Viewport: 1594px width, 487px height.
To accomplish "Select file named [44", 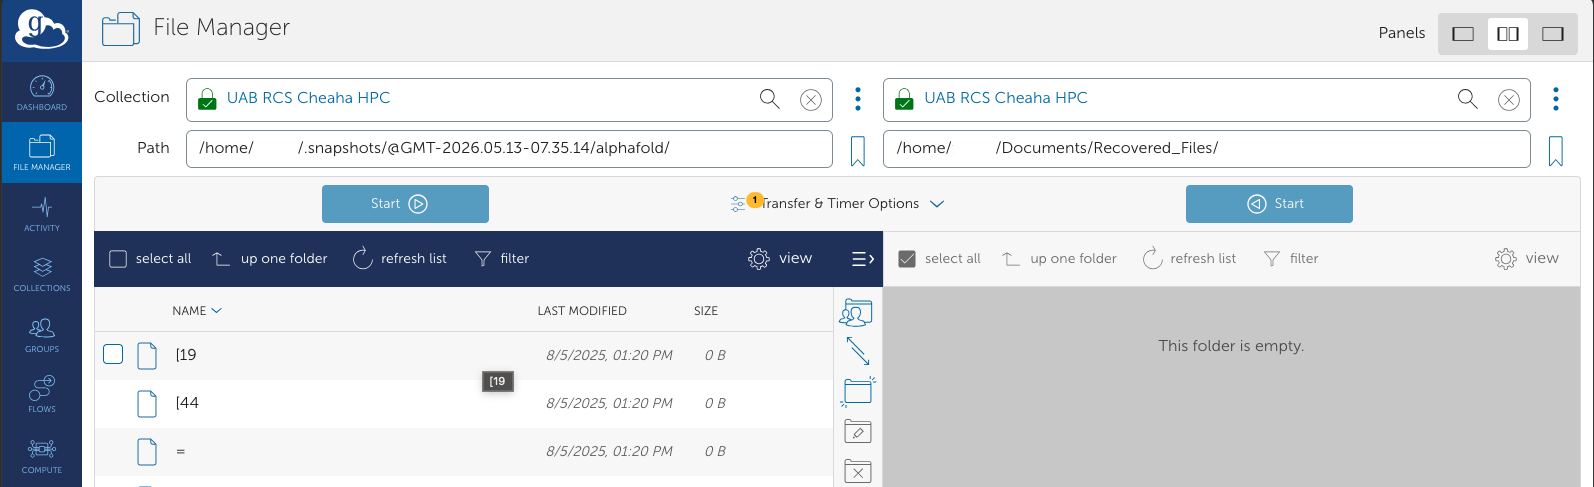I will (x=187, y=403).
